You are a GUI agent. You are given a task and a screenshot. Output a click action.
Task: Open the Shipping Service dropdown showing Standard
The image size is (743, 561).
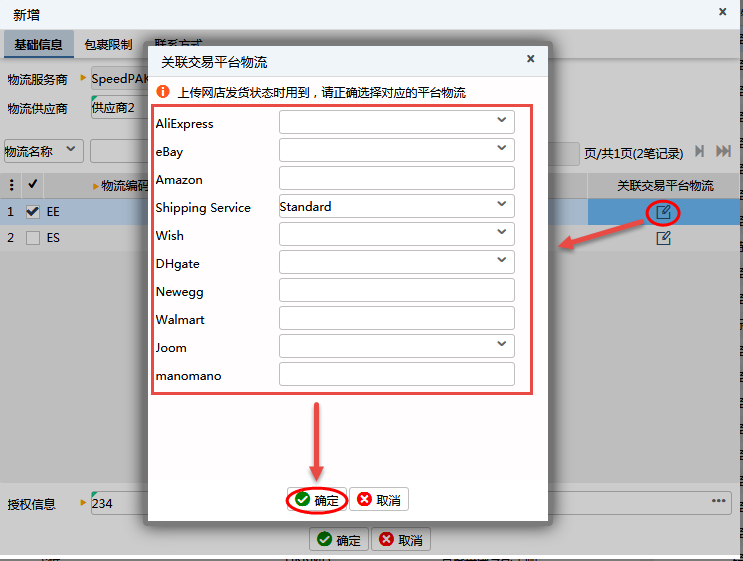[x=501, y=205]
